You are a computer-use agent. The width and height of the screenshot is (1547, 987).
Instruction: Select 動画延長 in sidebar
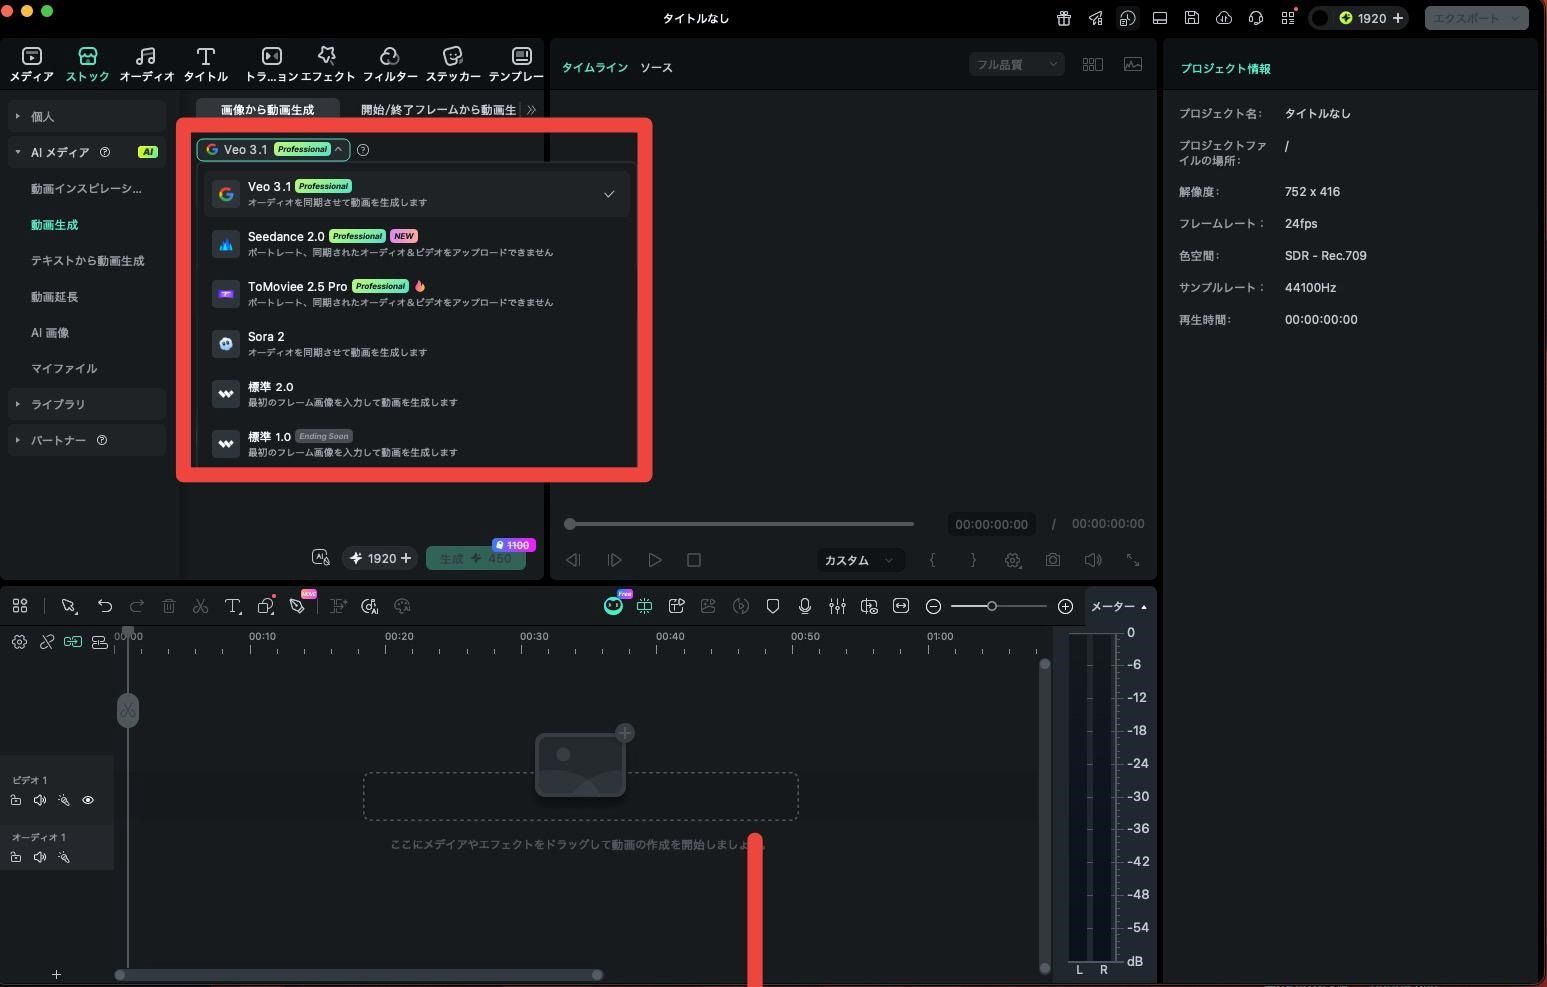click(54, 297)
